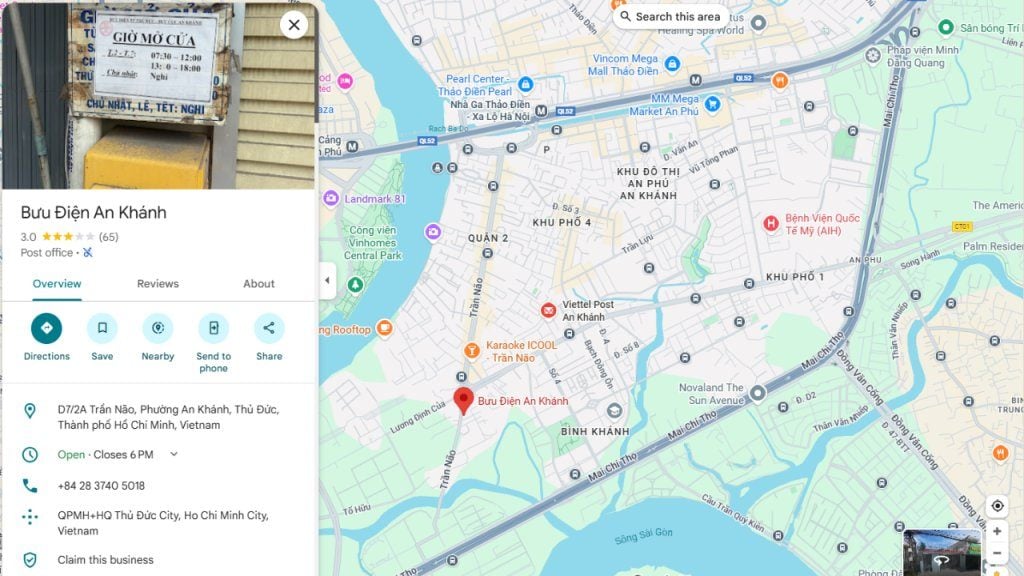Image resolution: width=1024 pixels, height=576 pixels.
Task: Collapse the side panel arrow
Action: [327, 281]
